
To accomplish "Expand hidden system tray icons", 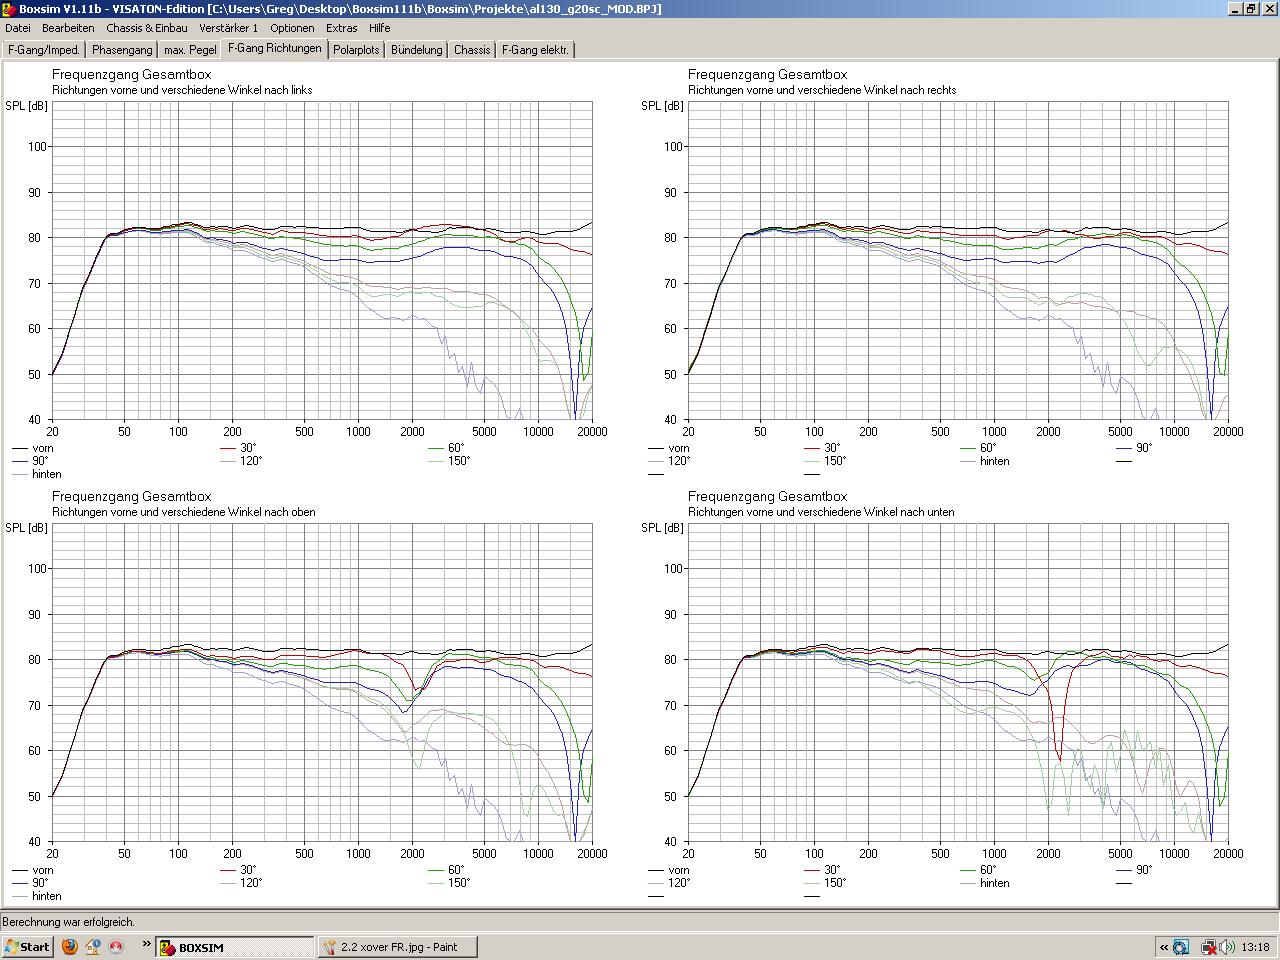I will tap(1163, 947).
